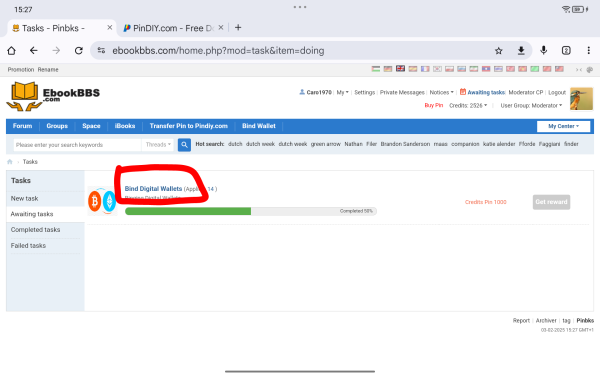600x375 pixels.
Task: Select New task in sidebar
Action: (24, 198)
